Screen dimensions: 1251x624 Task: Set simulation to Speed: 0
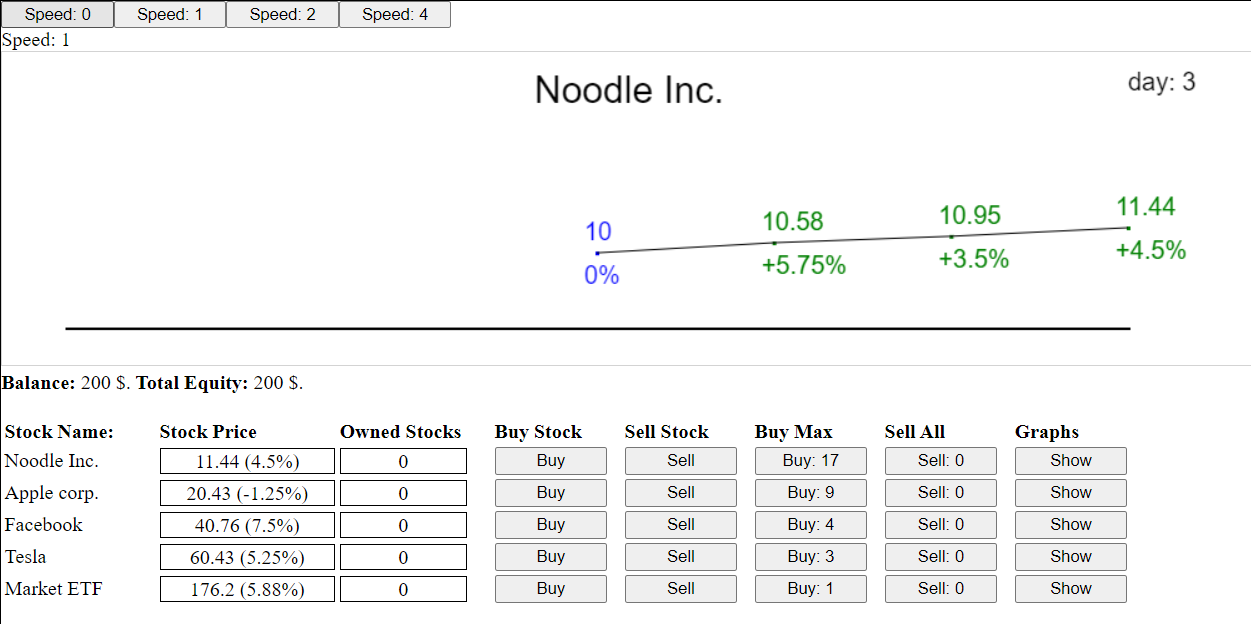pos(57,14)
